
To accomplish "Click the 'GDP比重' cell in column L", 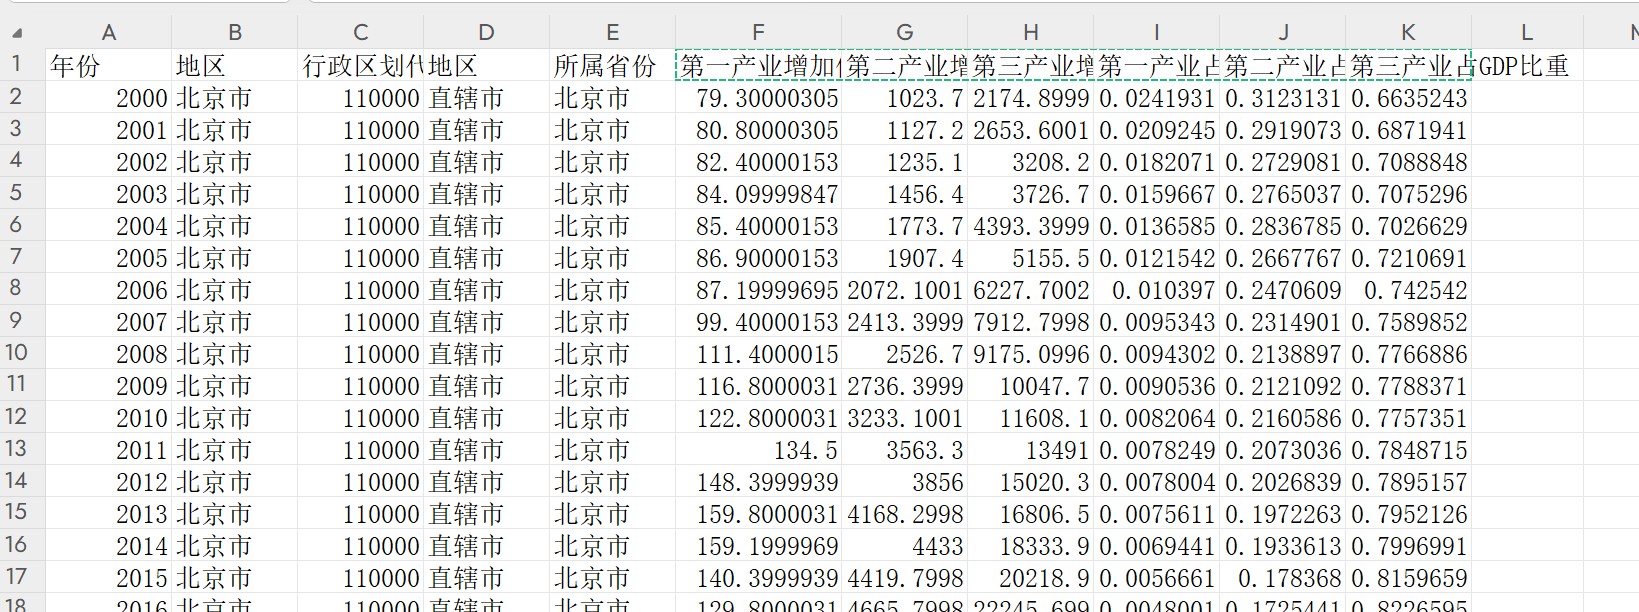I will click(x=1527, y=66).
